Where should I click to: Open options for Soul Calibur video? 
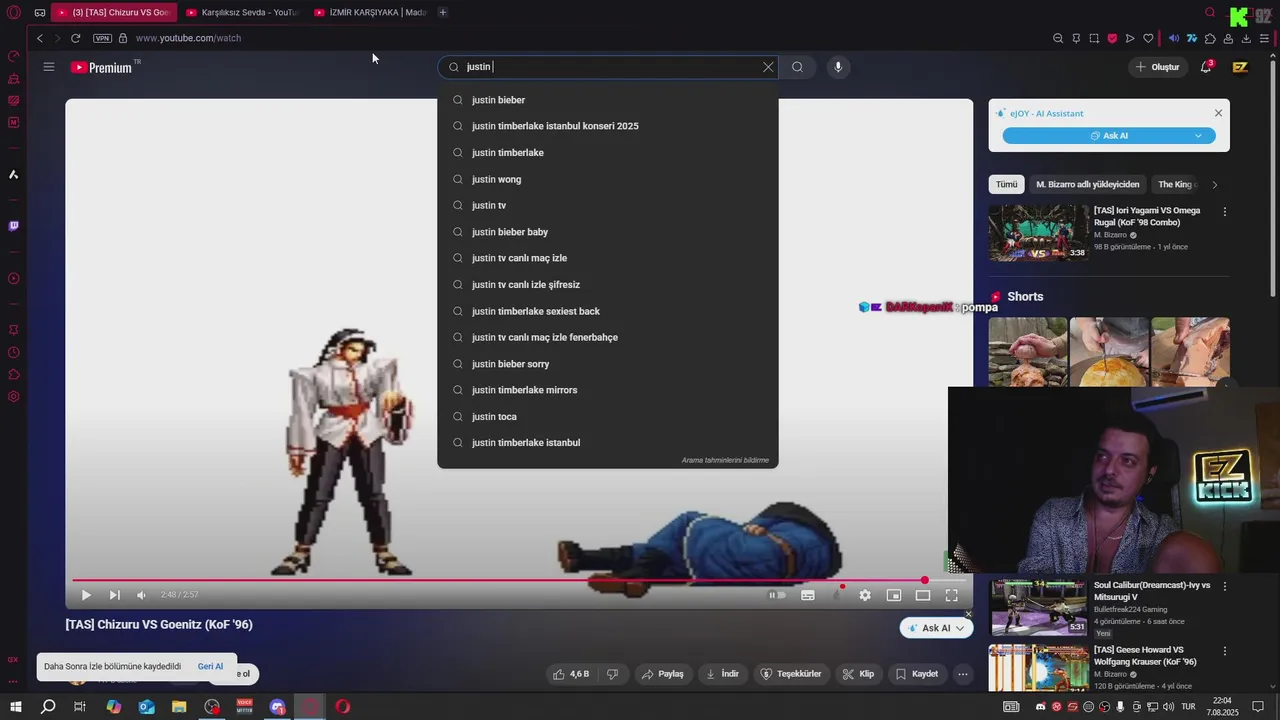click(1225, 587)
